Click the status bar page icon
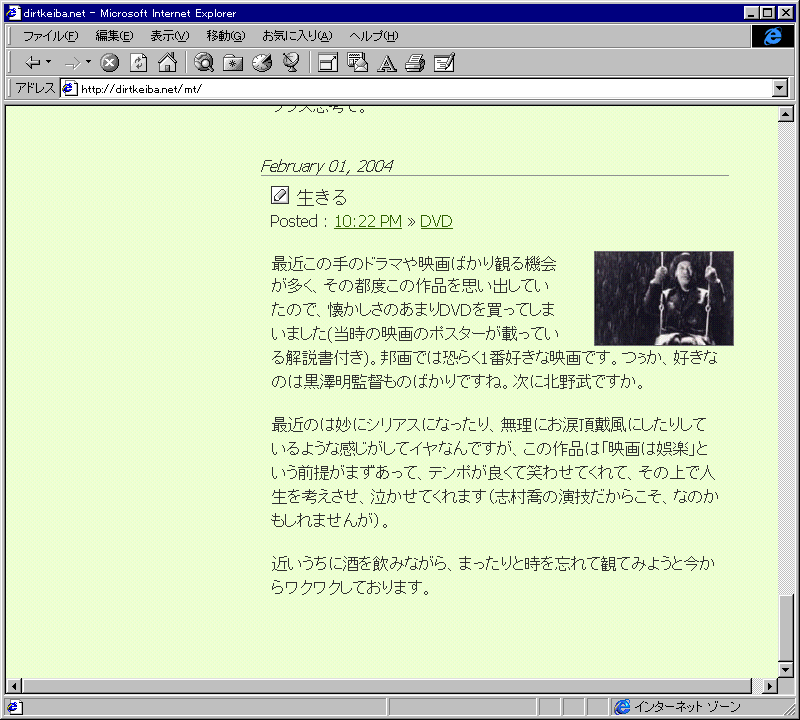800x720 pixels. pos(14,707)
